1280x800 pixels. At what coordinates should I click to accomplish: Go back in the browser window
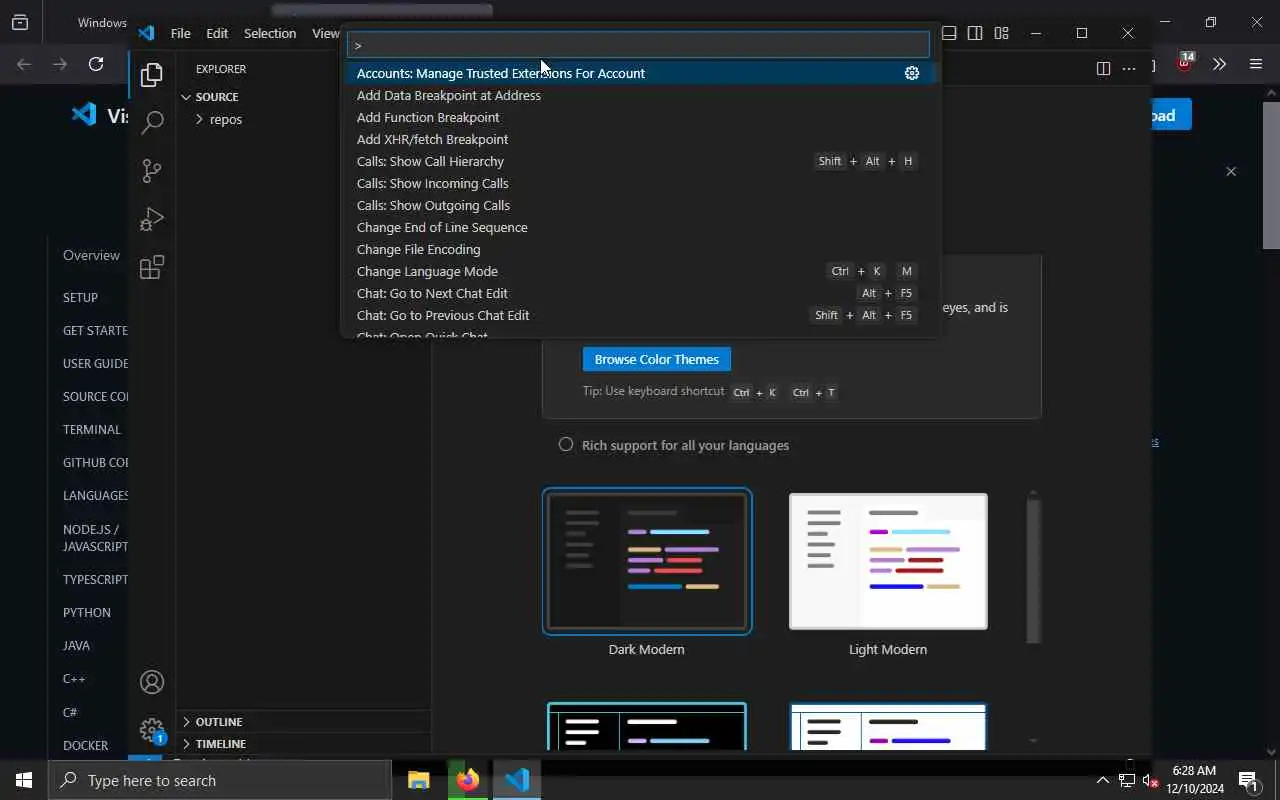[x=24, y=64]
